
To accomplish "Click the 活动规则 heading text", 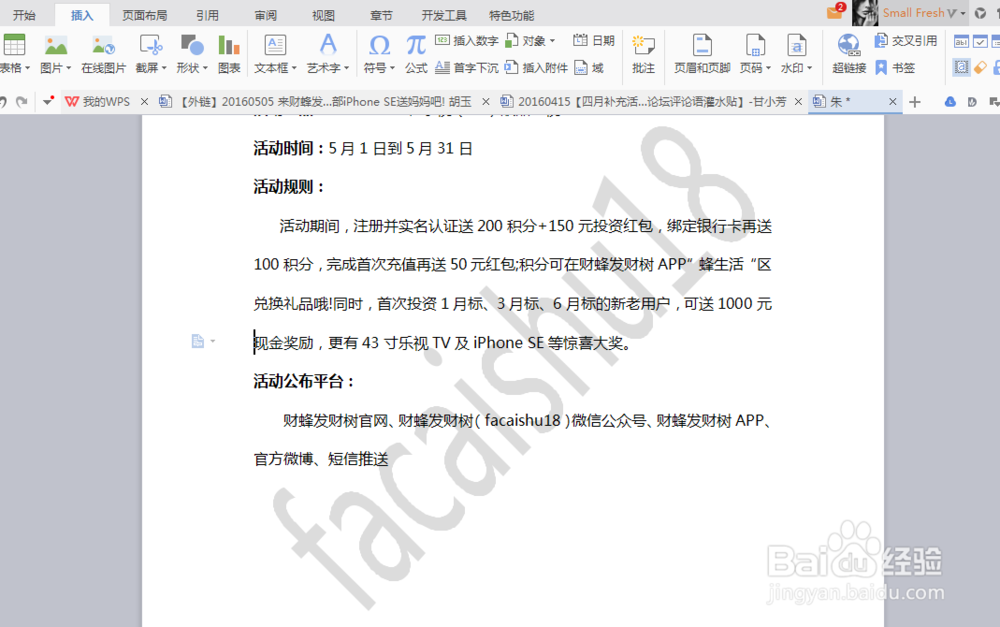I will click(x=289, y=187).
